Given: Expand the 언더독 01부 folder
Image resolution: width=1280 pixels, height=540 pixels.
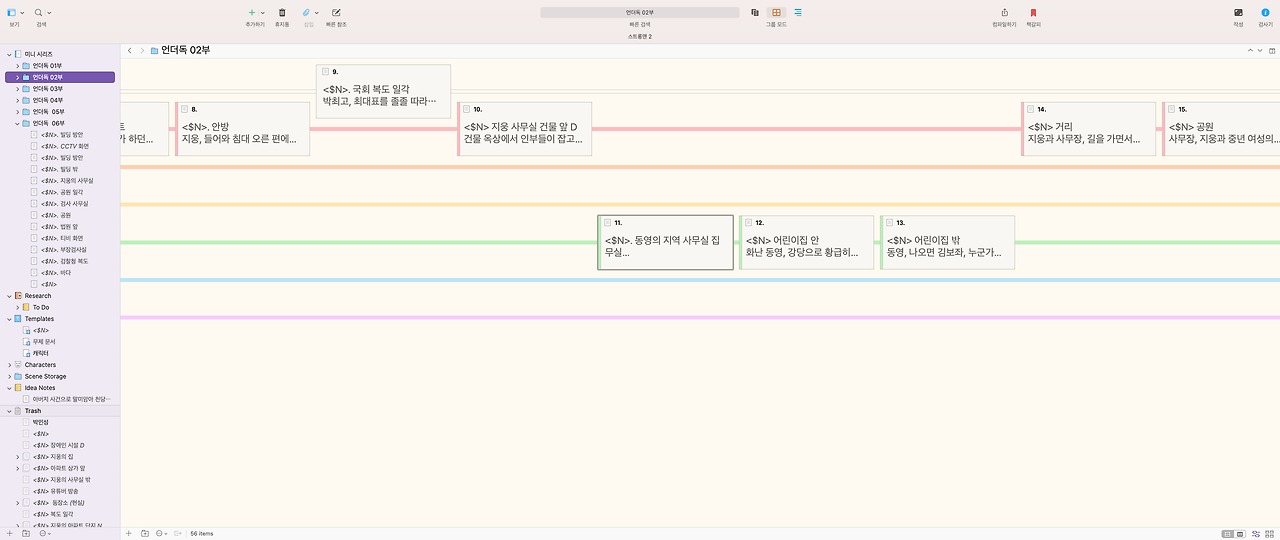Looking at the screenshot, I should pyautogui.click(x=17, y=65).
